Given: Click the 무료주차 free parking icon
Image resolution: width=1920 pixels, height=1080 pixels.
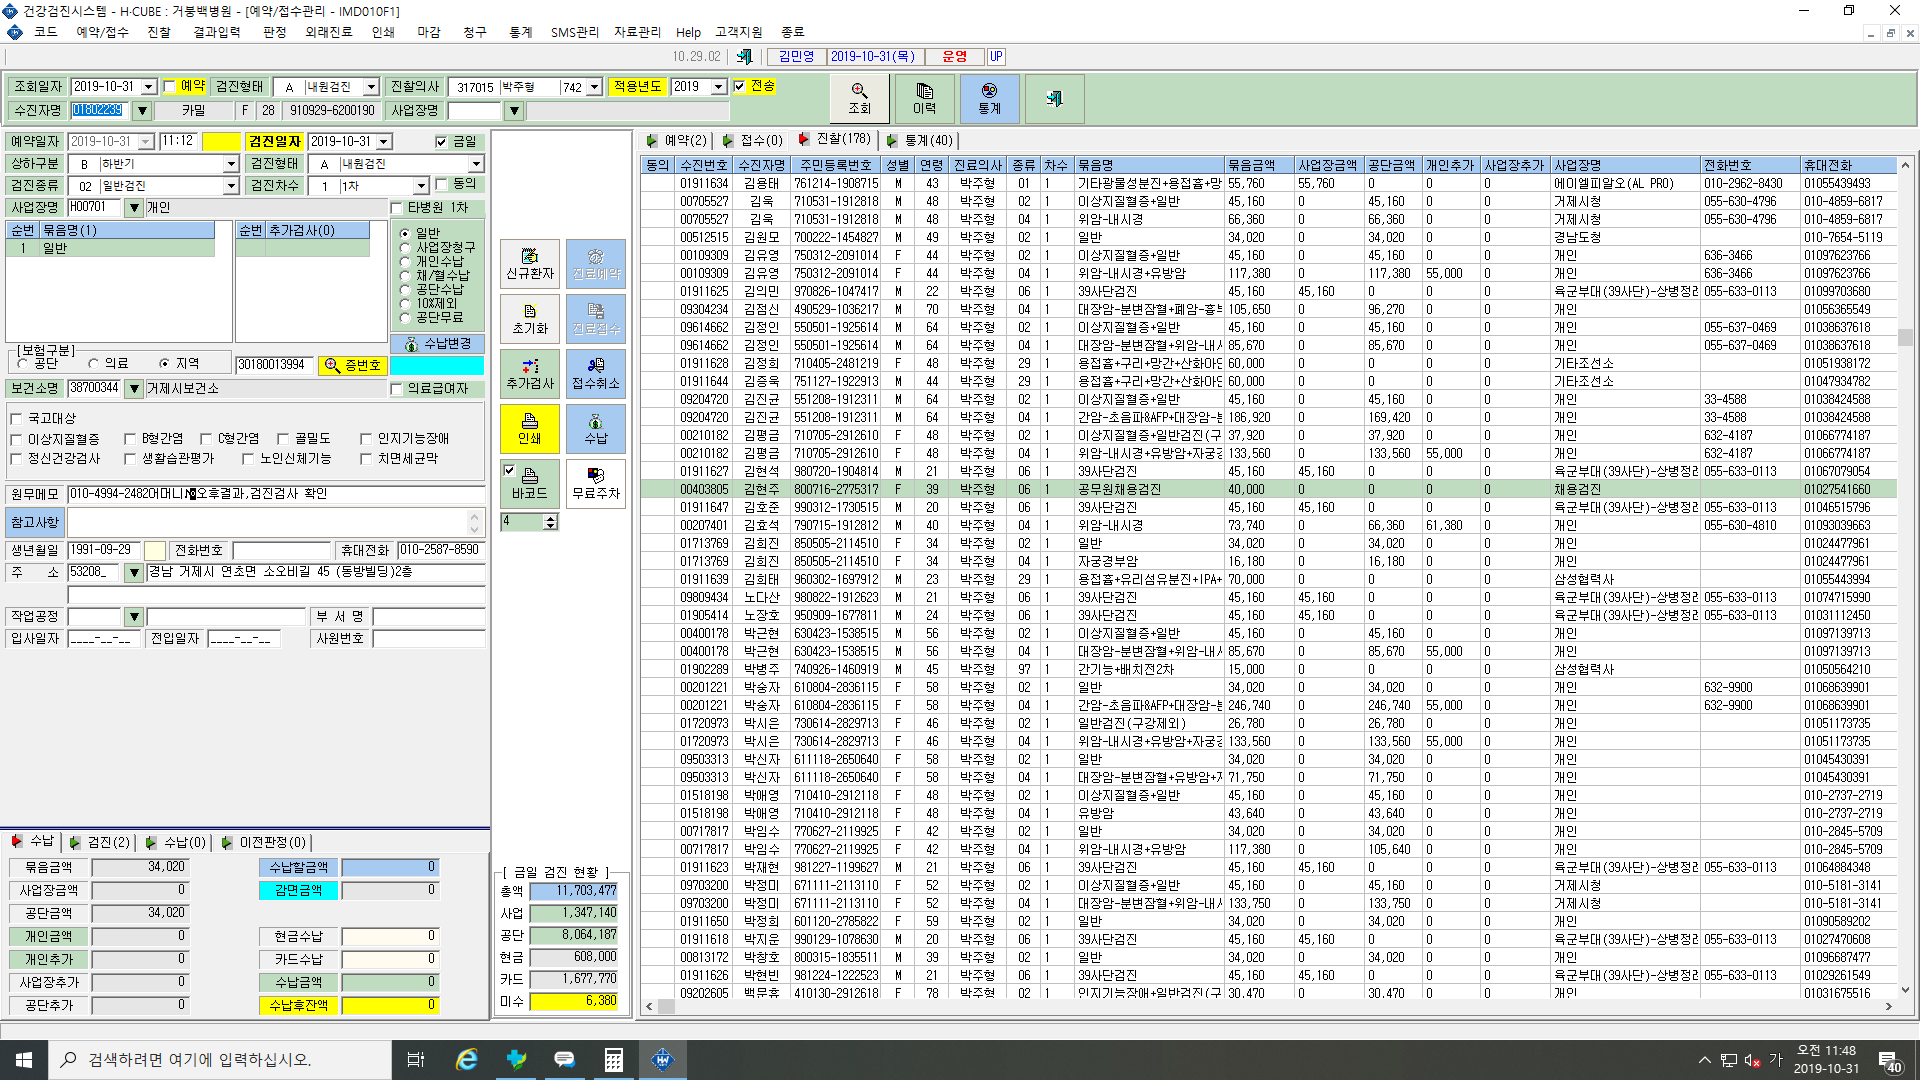Looking at the screenshot, I should coord(596,484).
